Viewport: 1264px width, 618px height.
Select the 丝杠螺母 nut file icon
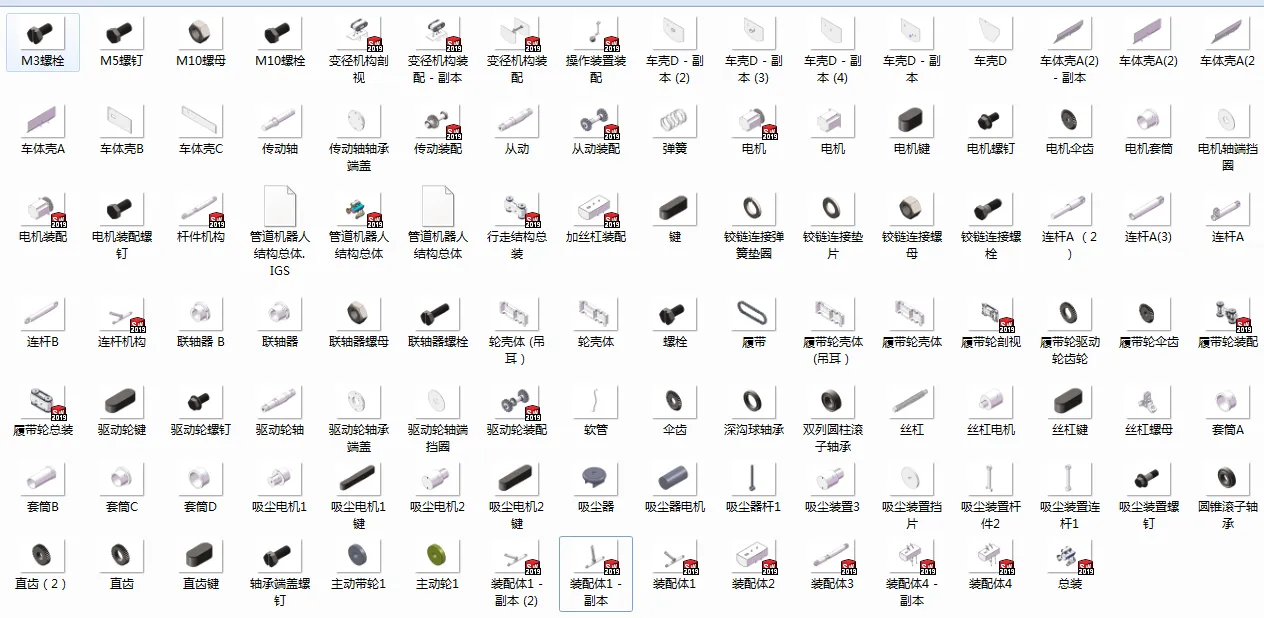pyautogui.click(x=1147, y=402)
